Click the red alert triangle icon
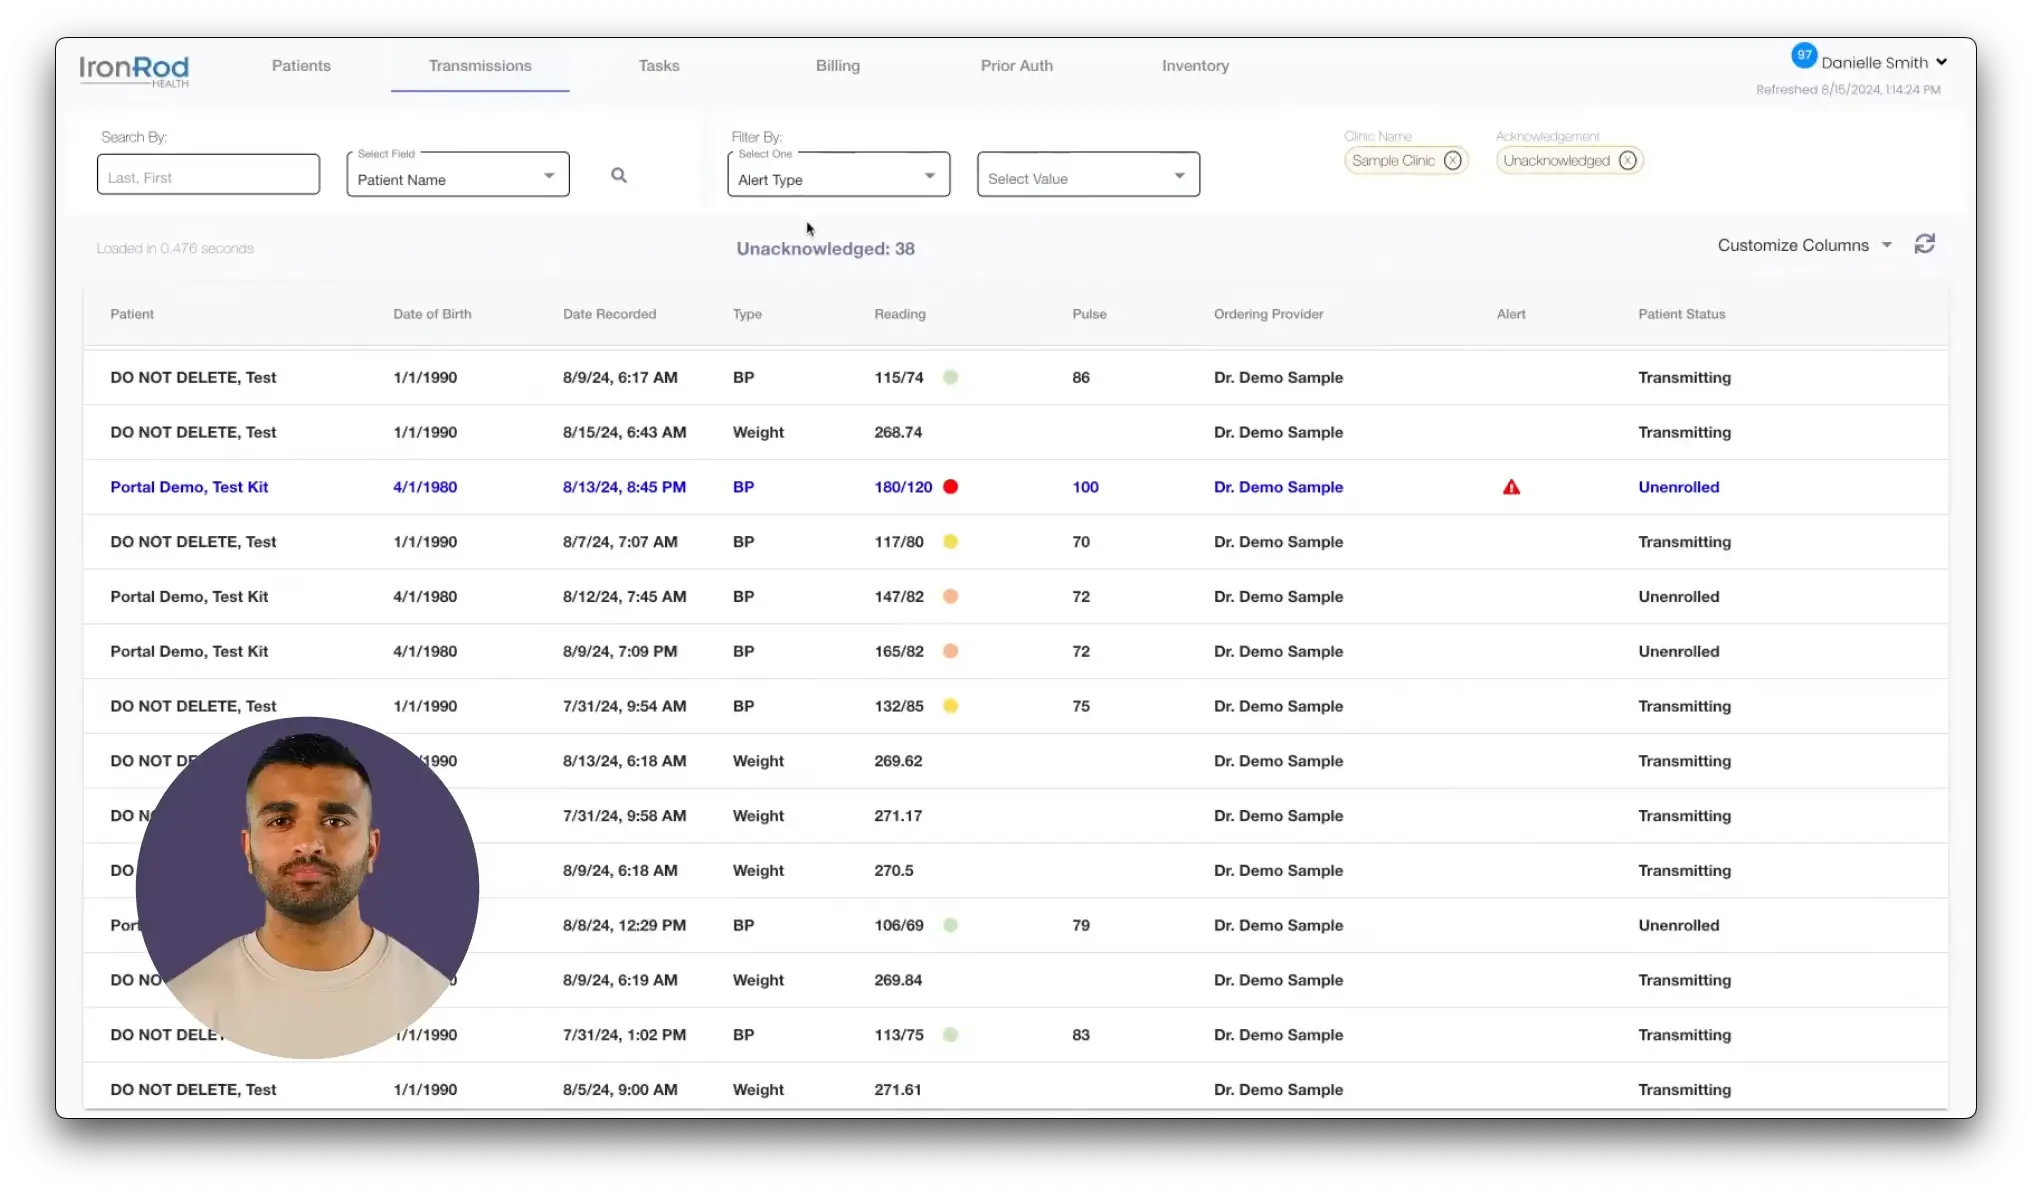2032x1192 pixels. click(1511, 487)
